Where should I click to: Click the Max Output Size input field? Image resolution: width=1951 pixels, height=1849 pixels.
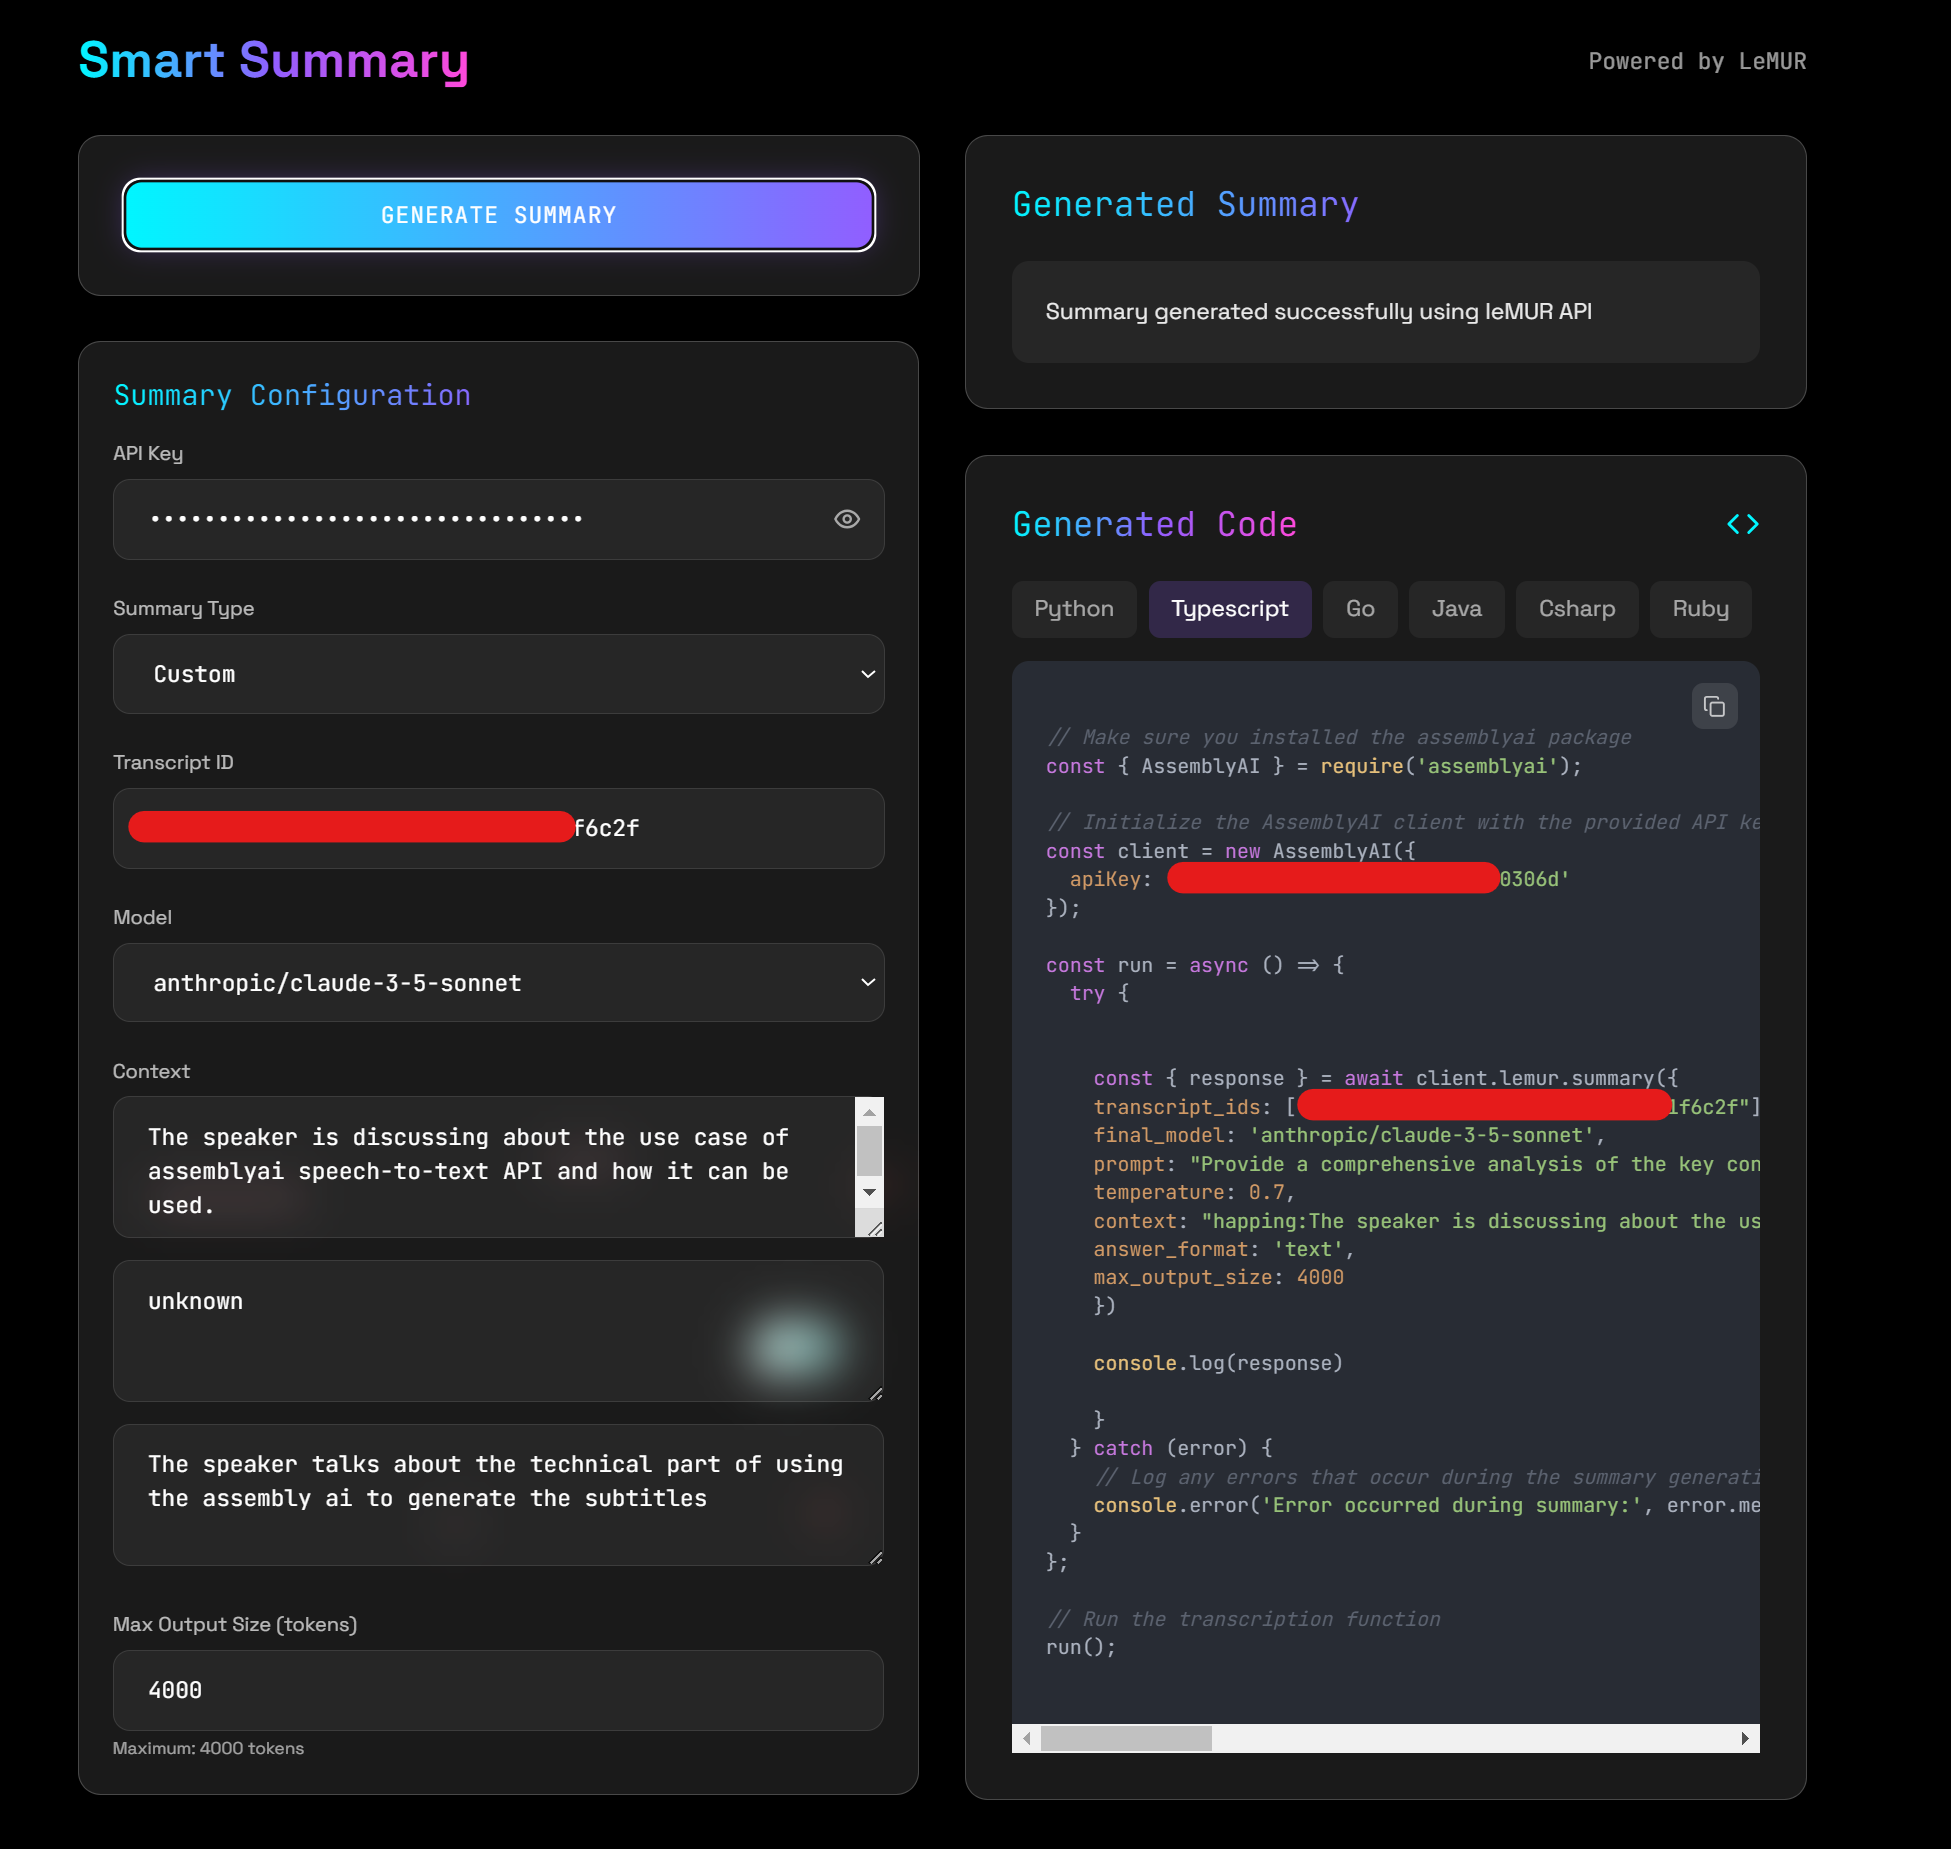(498, 1690)
